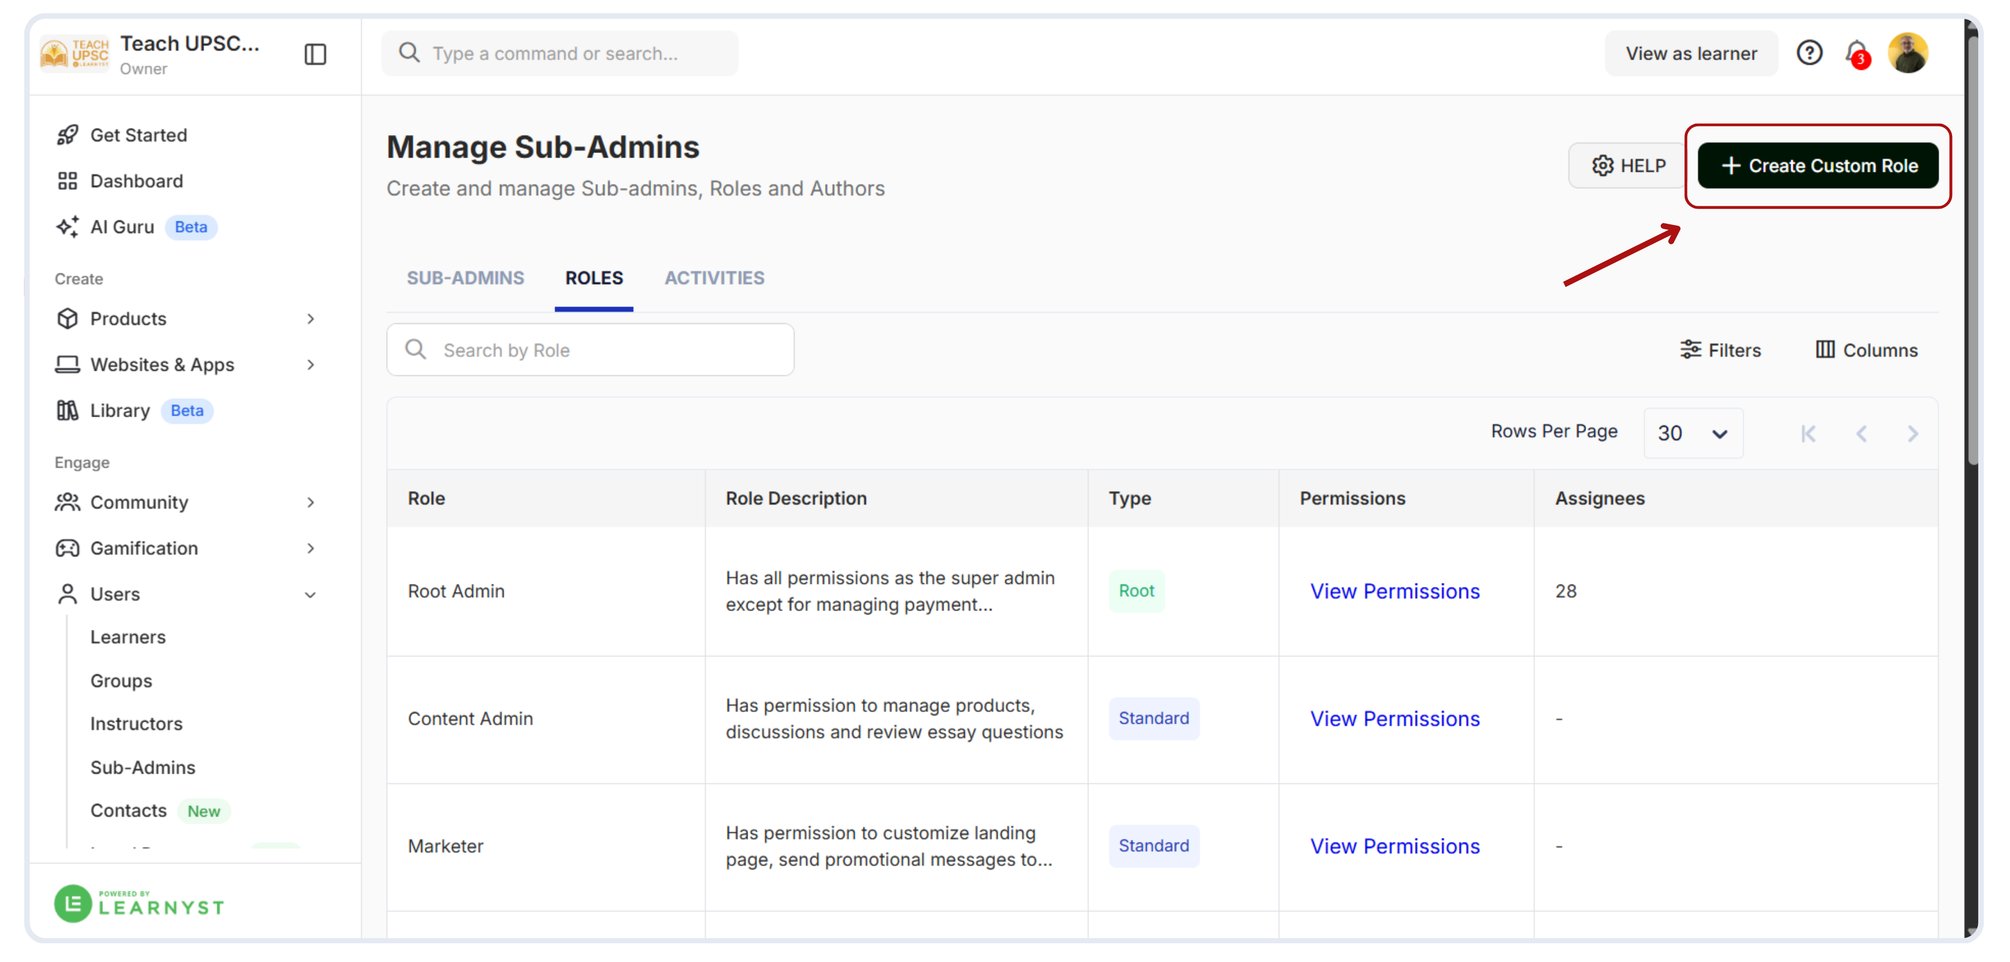Open Sub-Admins in the sidebar
The width and height of the screenshot is (2010, 962).
tap(143, 768)
